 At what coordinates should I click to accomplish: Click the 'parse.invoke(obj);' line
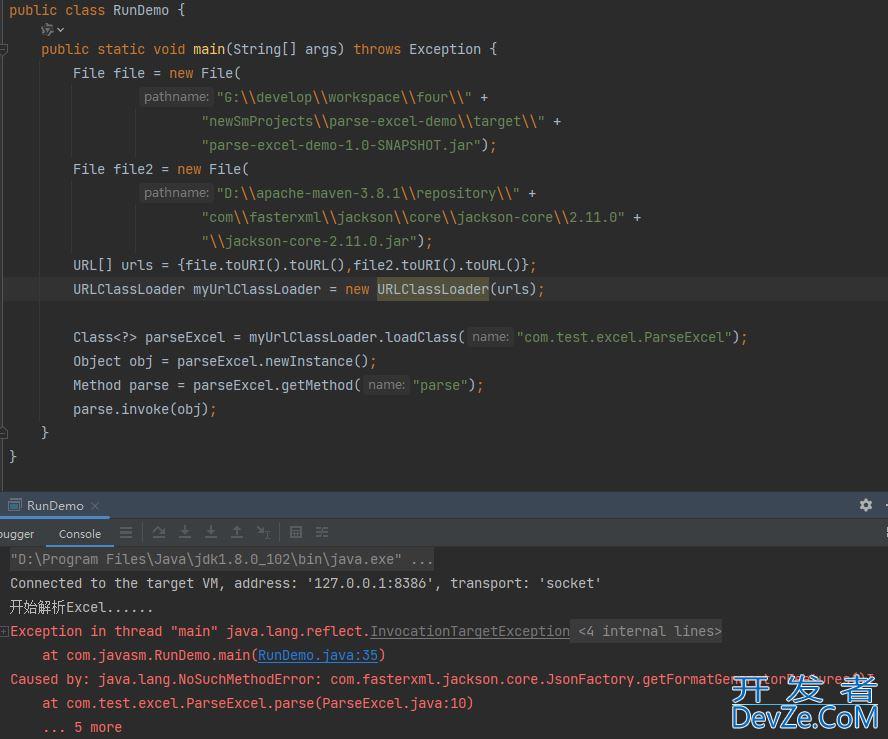144,409
